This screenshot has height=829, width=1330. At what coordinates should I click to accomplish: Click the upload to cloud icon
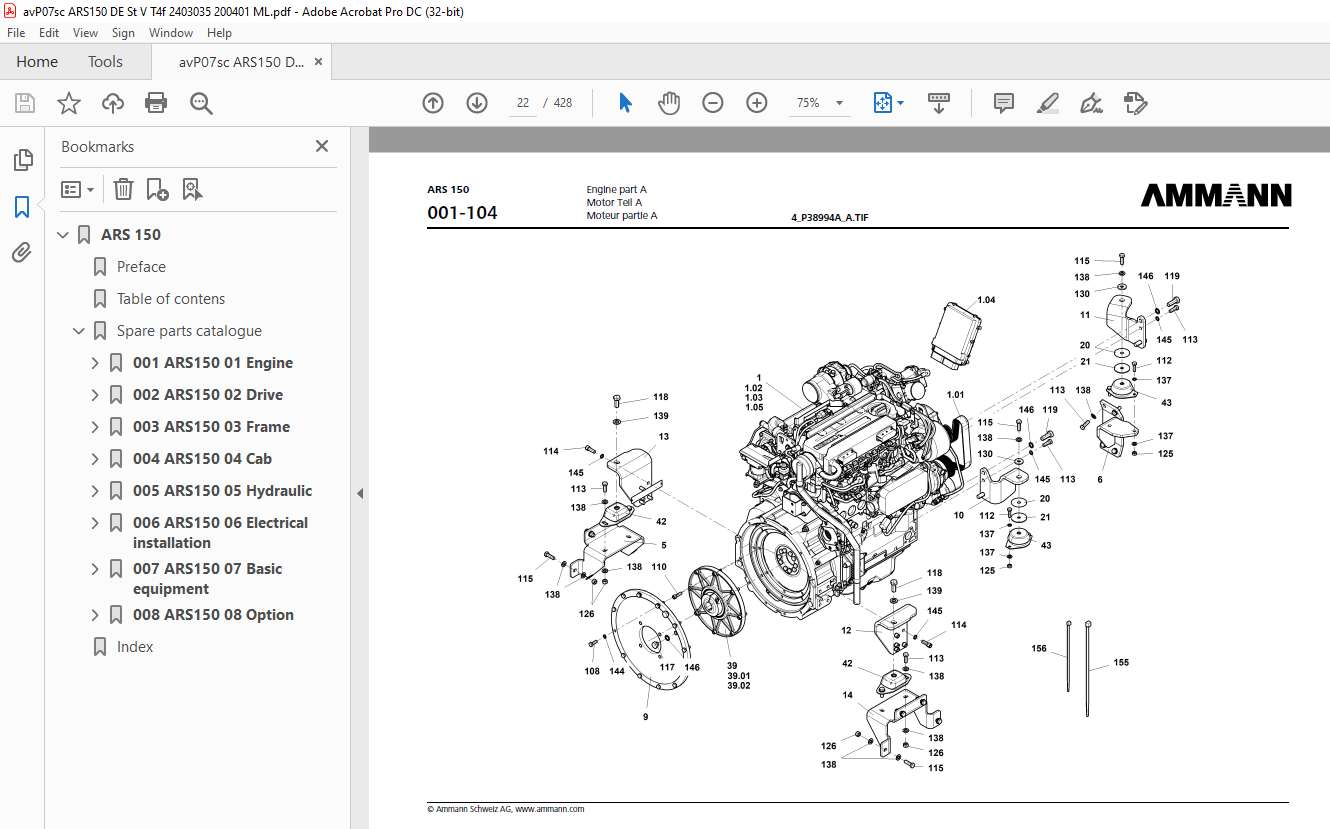(113, 103)
